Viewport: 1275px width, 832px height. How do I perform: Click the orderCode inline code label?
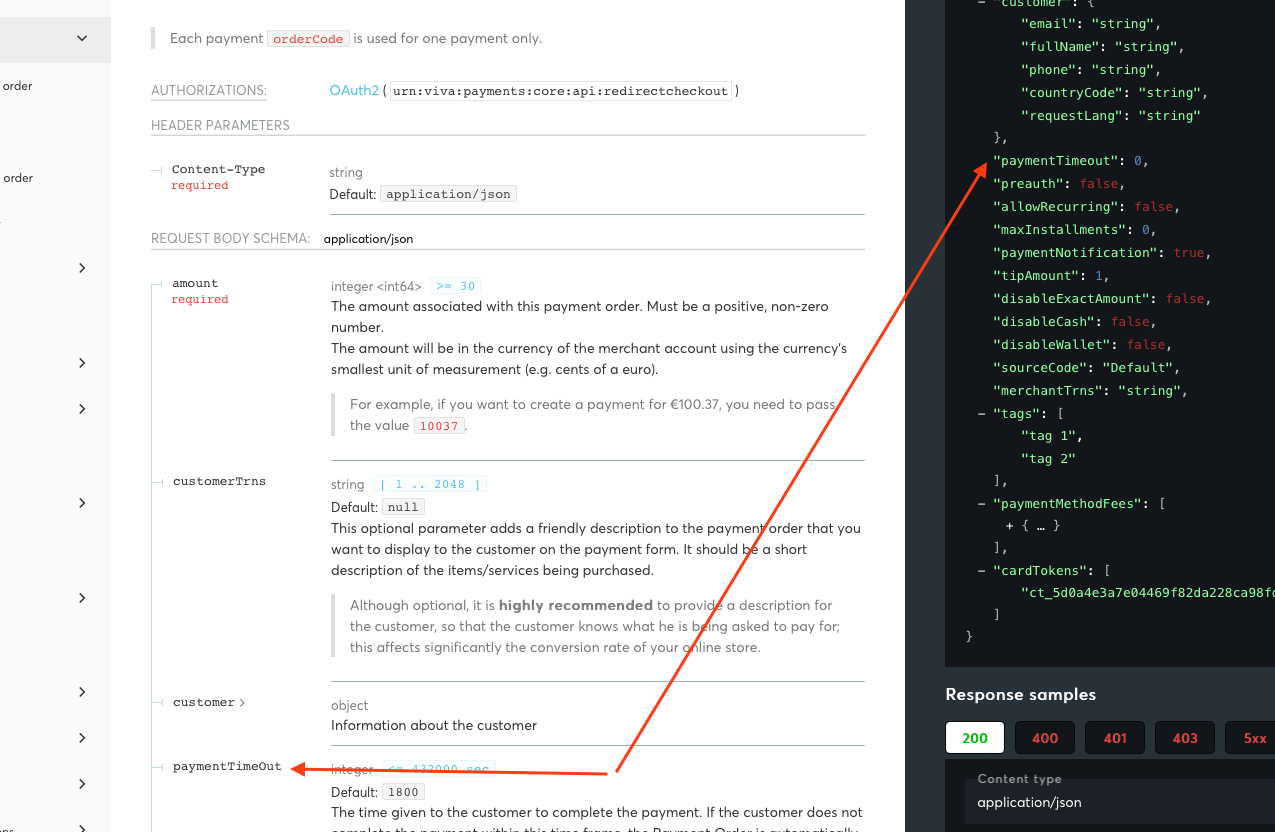click(x=307, y=39)
